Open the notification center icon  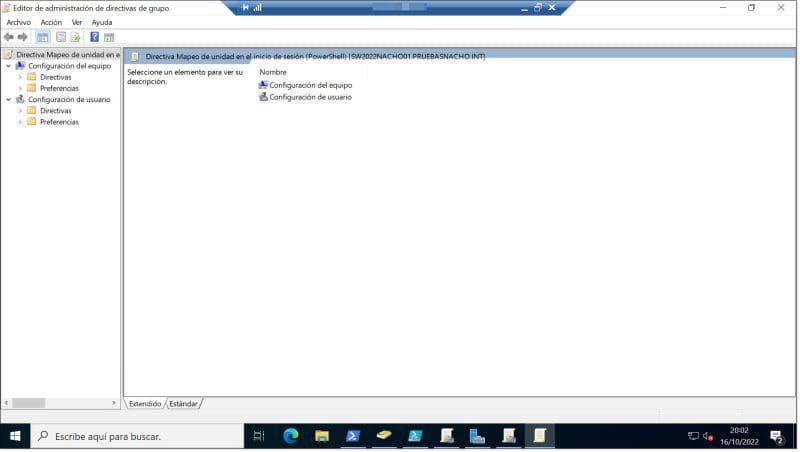pos(777,437)
